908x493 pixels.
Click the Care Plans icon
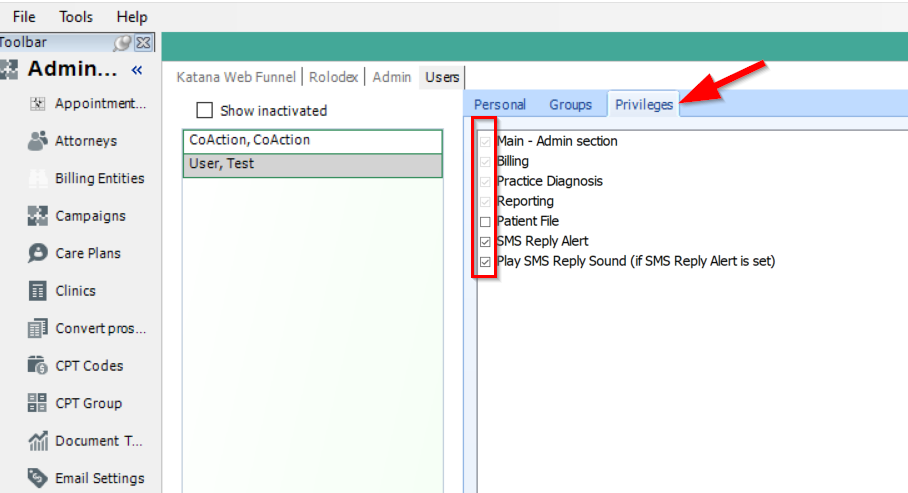click(x=38, y=253)
